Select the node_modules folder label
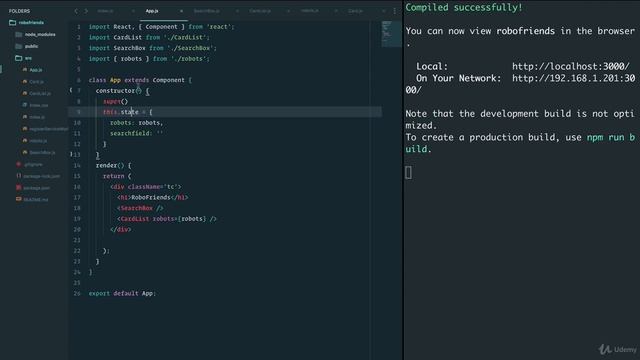The width and height of the screenshot is (640, 360). tap(40, 35)
